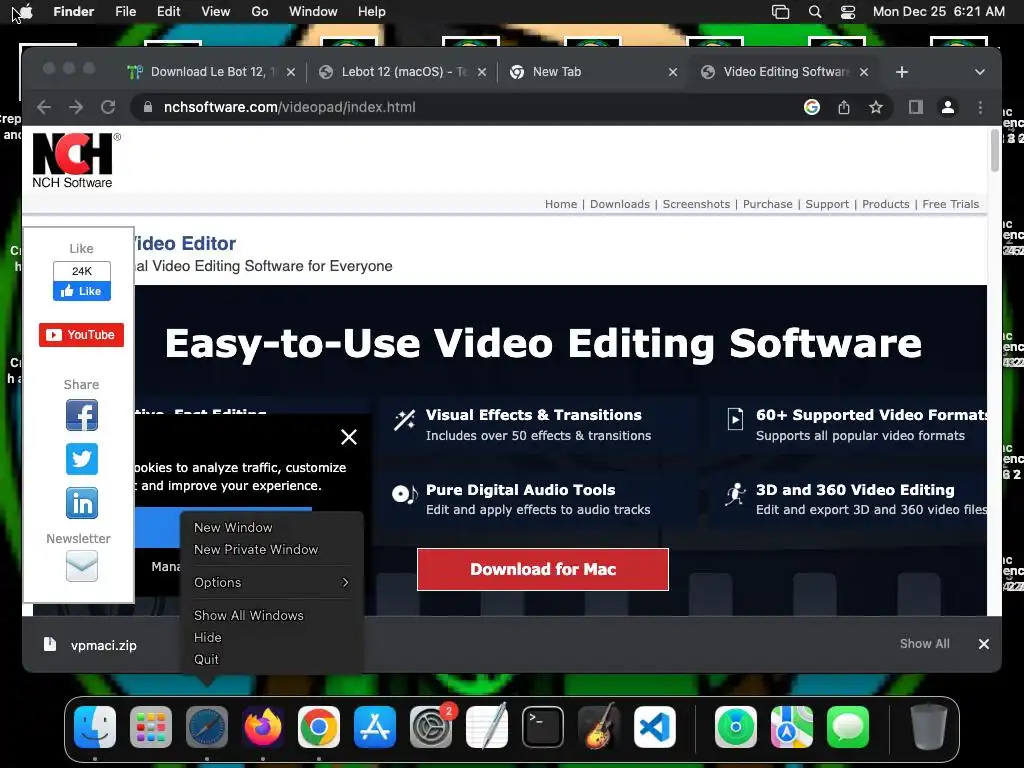Open the Home navigation link
1024x768 pixels.
(x=561, y=204)
